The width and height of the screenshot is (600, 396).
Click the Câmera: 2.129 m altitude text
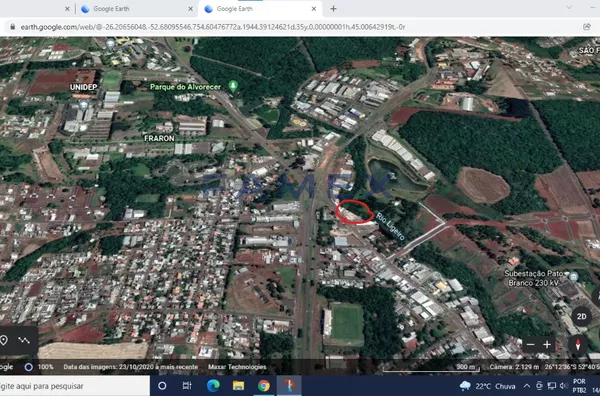[x=514, y=367]
